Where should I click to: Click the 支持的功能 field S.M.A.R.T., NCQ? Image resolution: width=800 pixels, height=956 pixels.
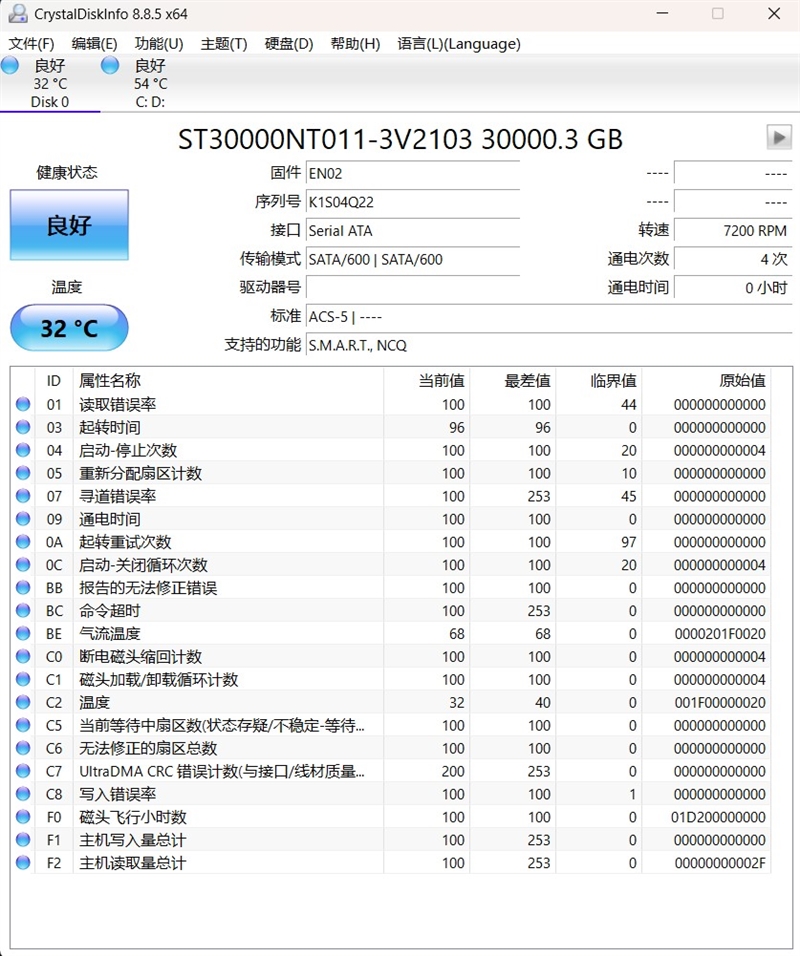tap(549, 346)
